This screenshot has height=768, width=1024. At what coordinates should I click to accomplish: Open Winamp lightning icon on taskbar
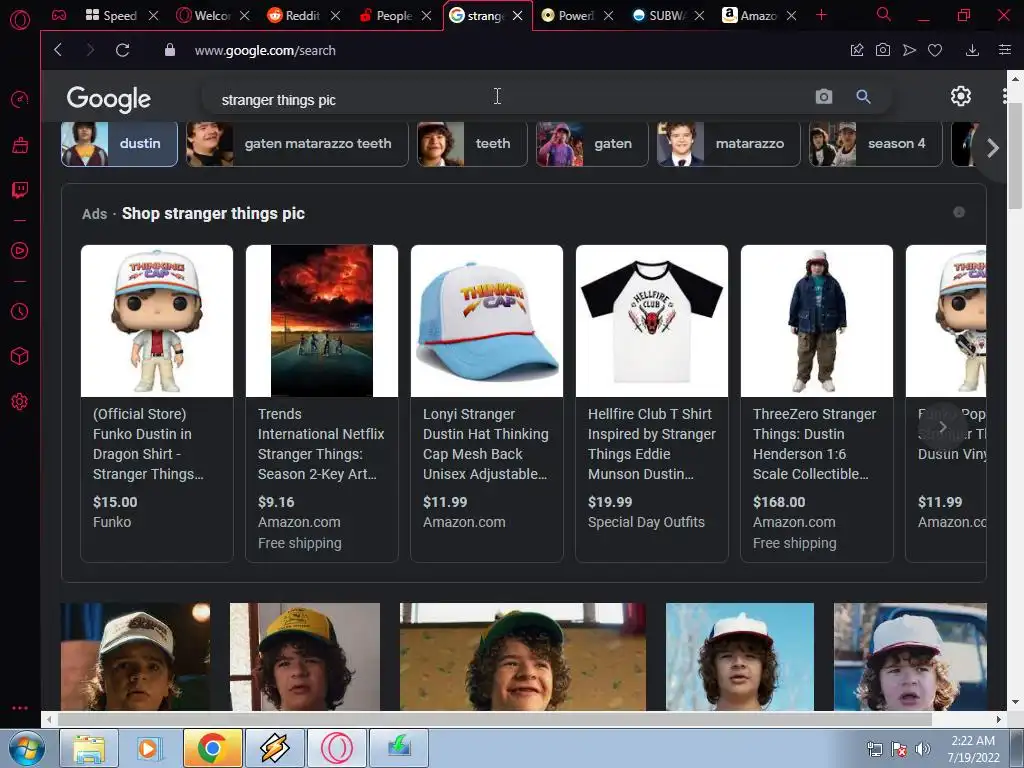[274, 748]
